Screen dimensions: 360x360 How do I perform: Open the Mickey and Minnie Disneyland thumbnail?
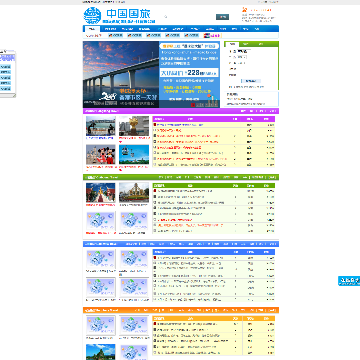pyautogui.click(x=101, y=154)
